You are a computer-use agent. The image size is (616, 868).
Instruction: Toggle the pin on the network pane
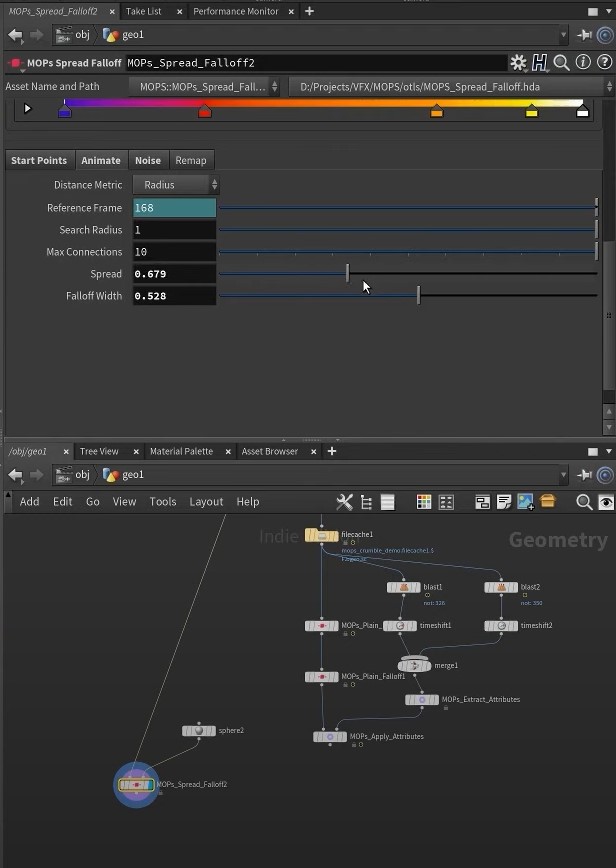point(585,475)
